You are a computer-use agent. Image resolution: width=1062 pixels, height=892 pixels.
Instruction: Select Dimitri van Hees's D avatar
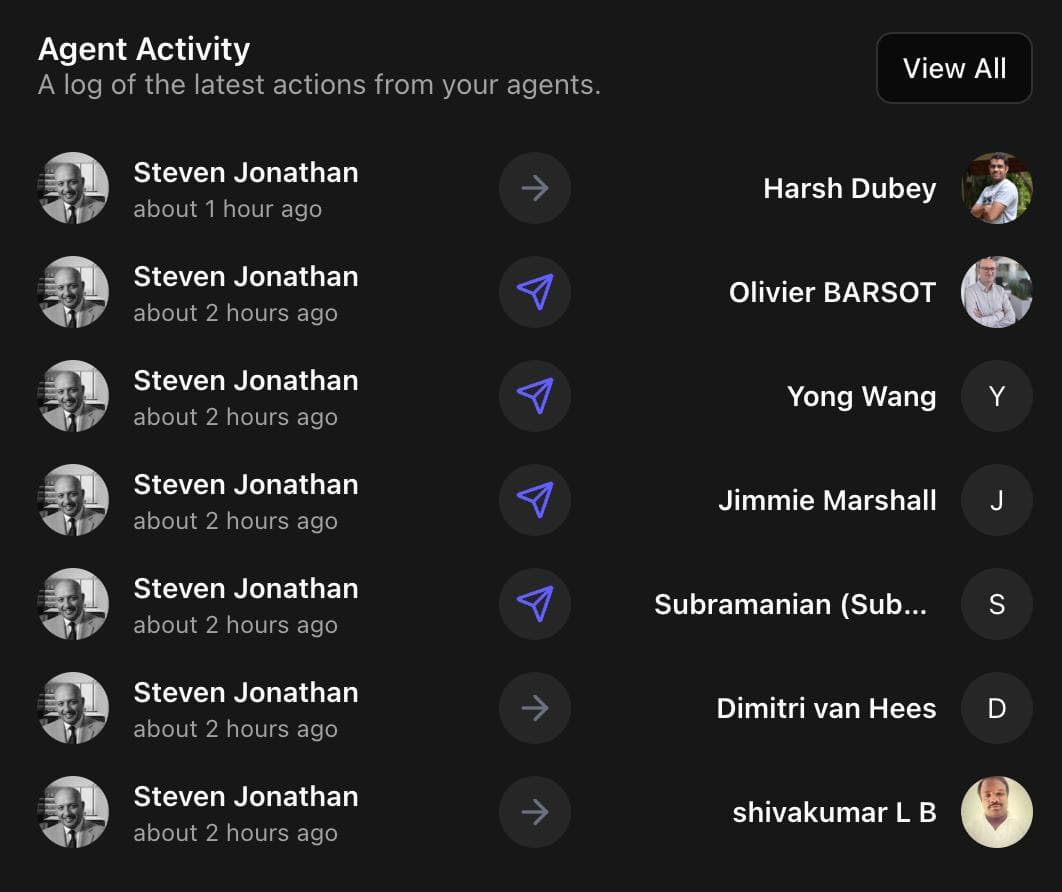996,708
